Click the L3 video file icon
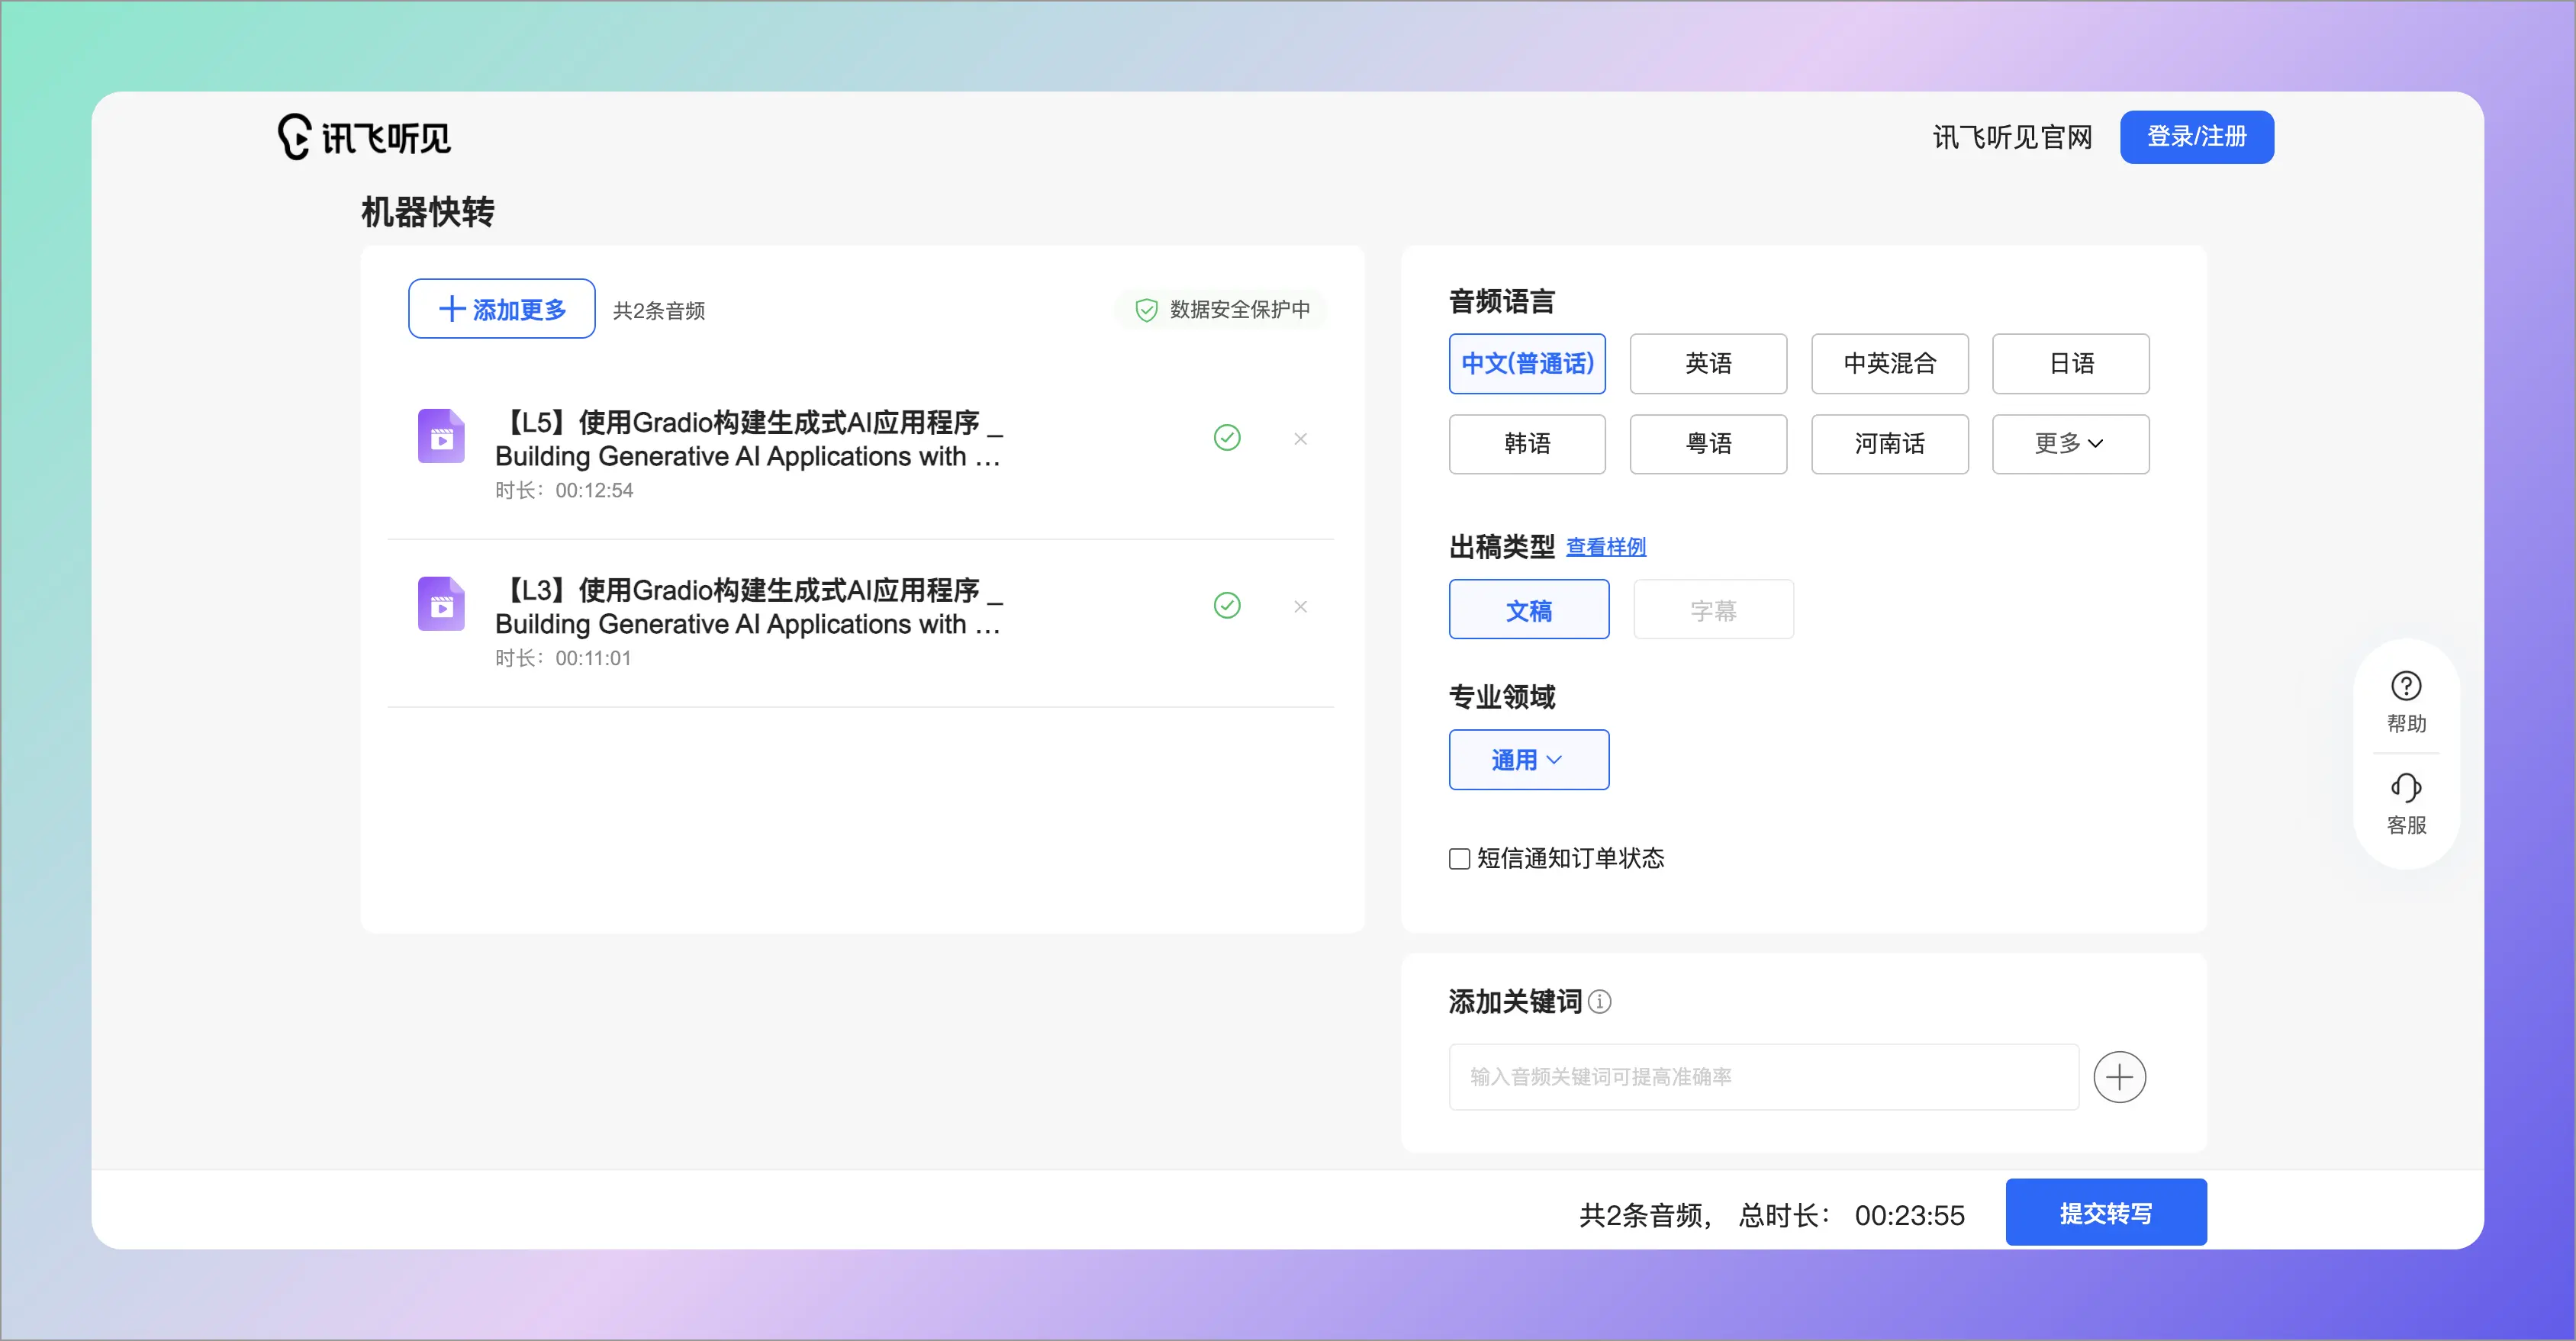 click(x=441, y=605)
